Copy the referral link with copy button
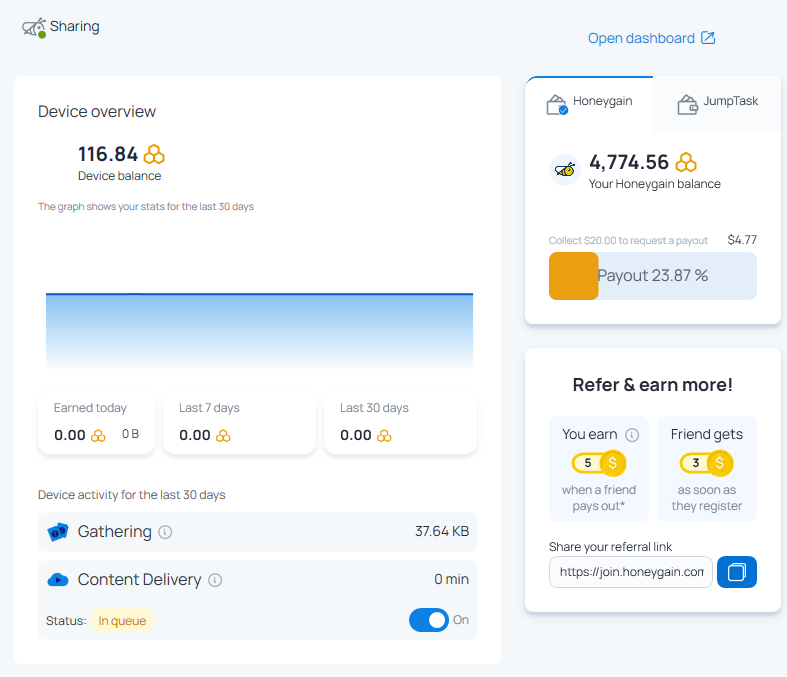 737,572
